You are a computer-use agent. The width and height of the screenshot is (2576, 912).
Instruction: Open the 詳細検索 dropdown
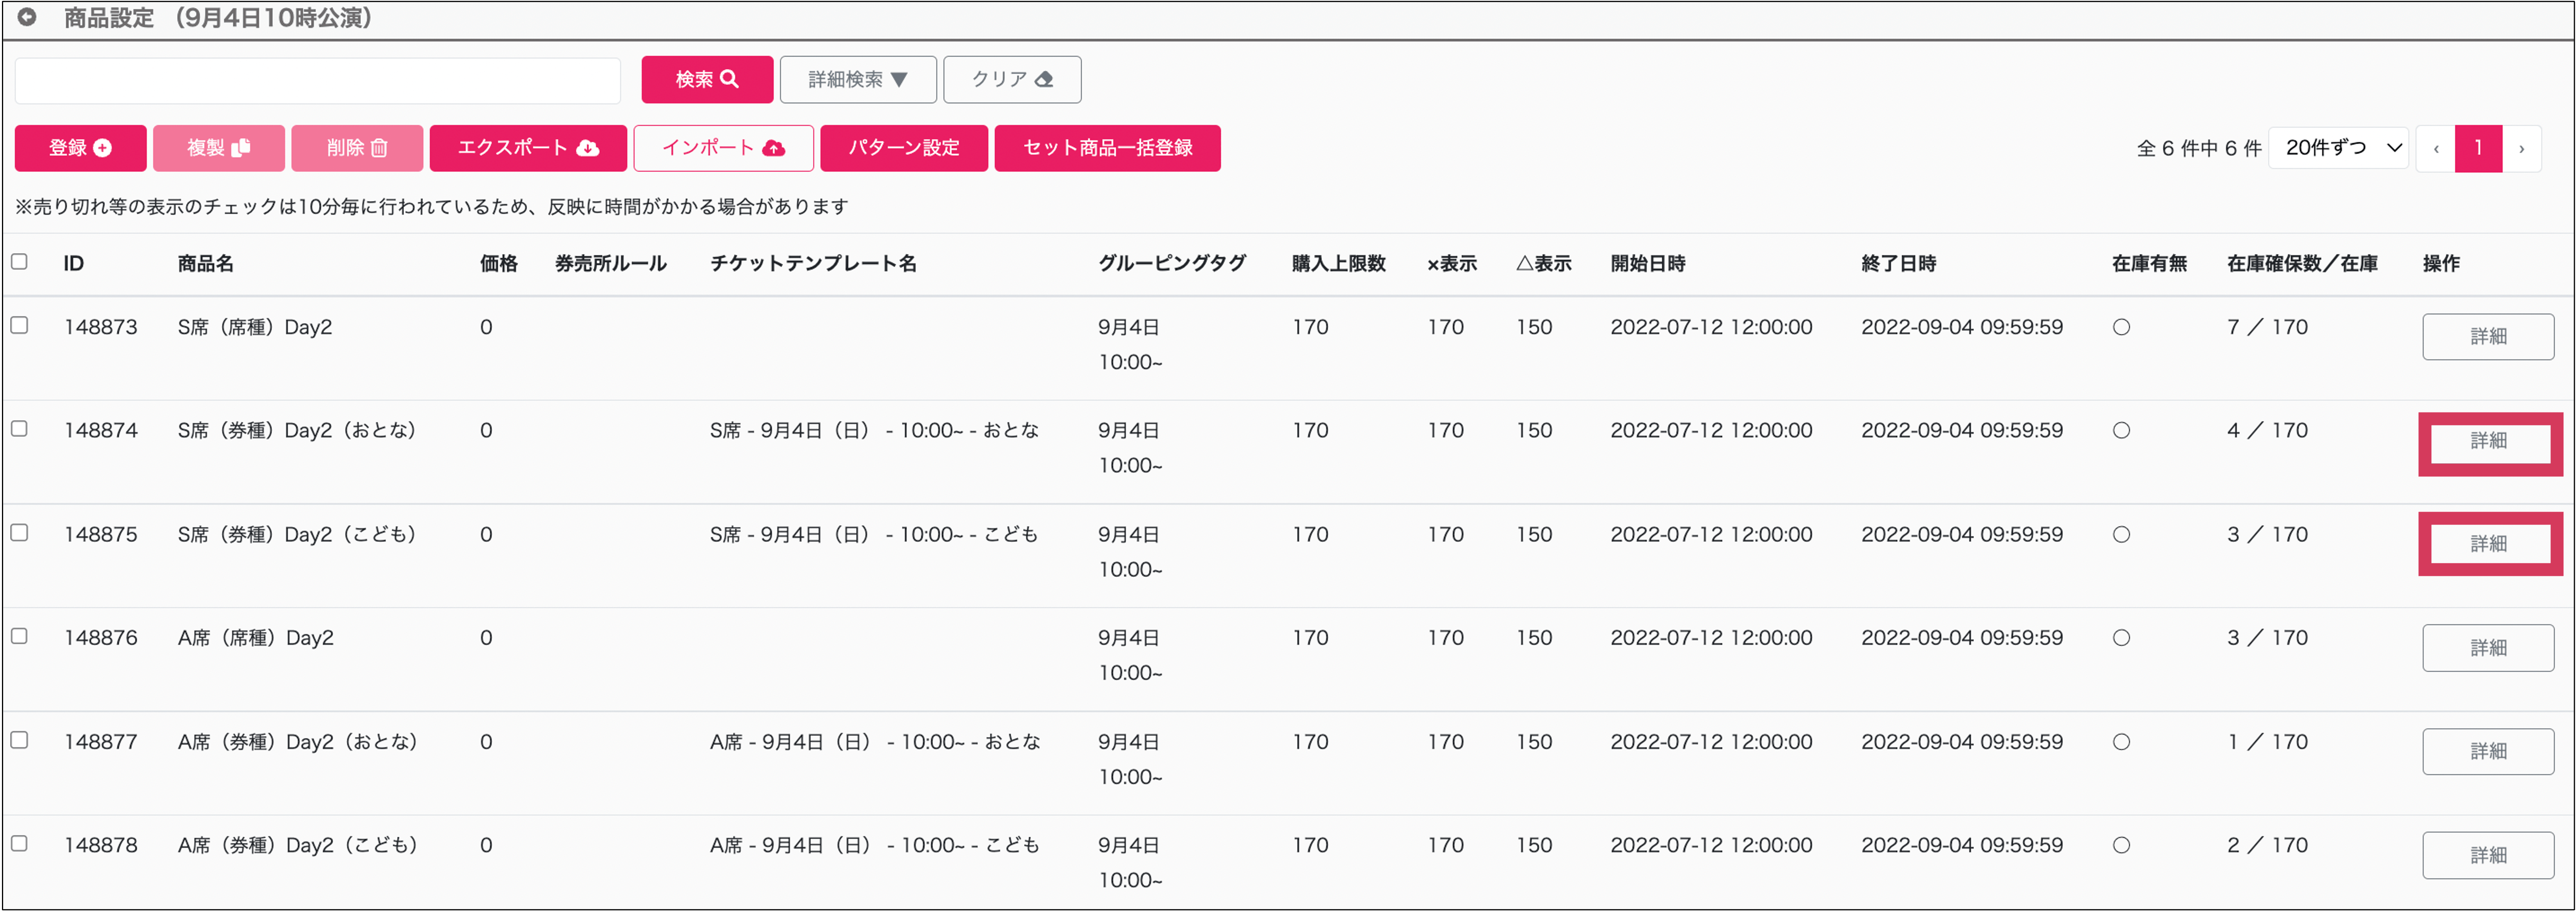[x=857, y=79]
